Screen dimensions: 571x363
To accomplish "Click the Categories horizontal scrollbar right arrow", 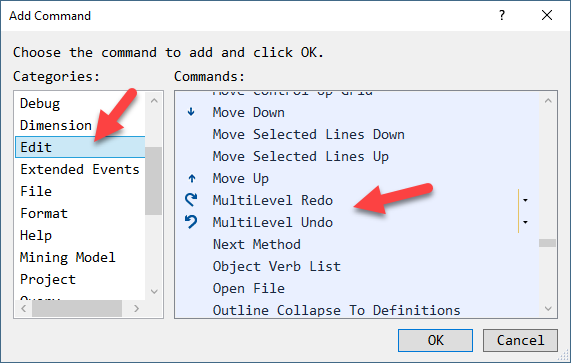I will 136,309.
